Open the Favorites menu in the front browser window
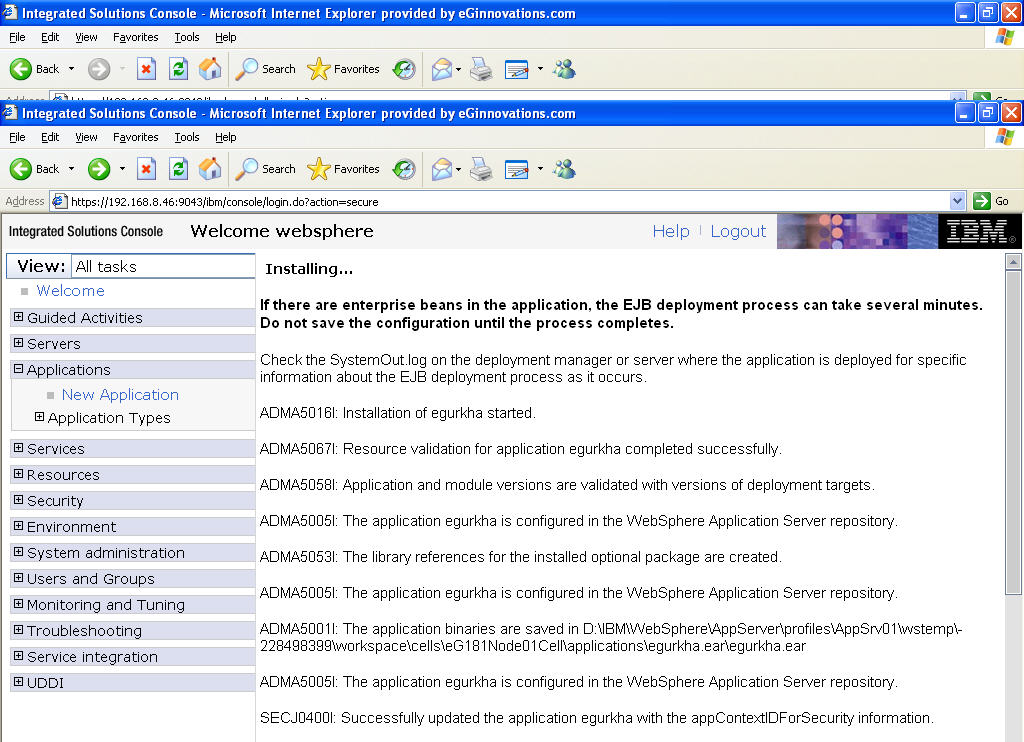This screenshot has height=742, width=1024. 135,137
